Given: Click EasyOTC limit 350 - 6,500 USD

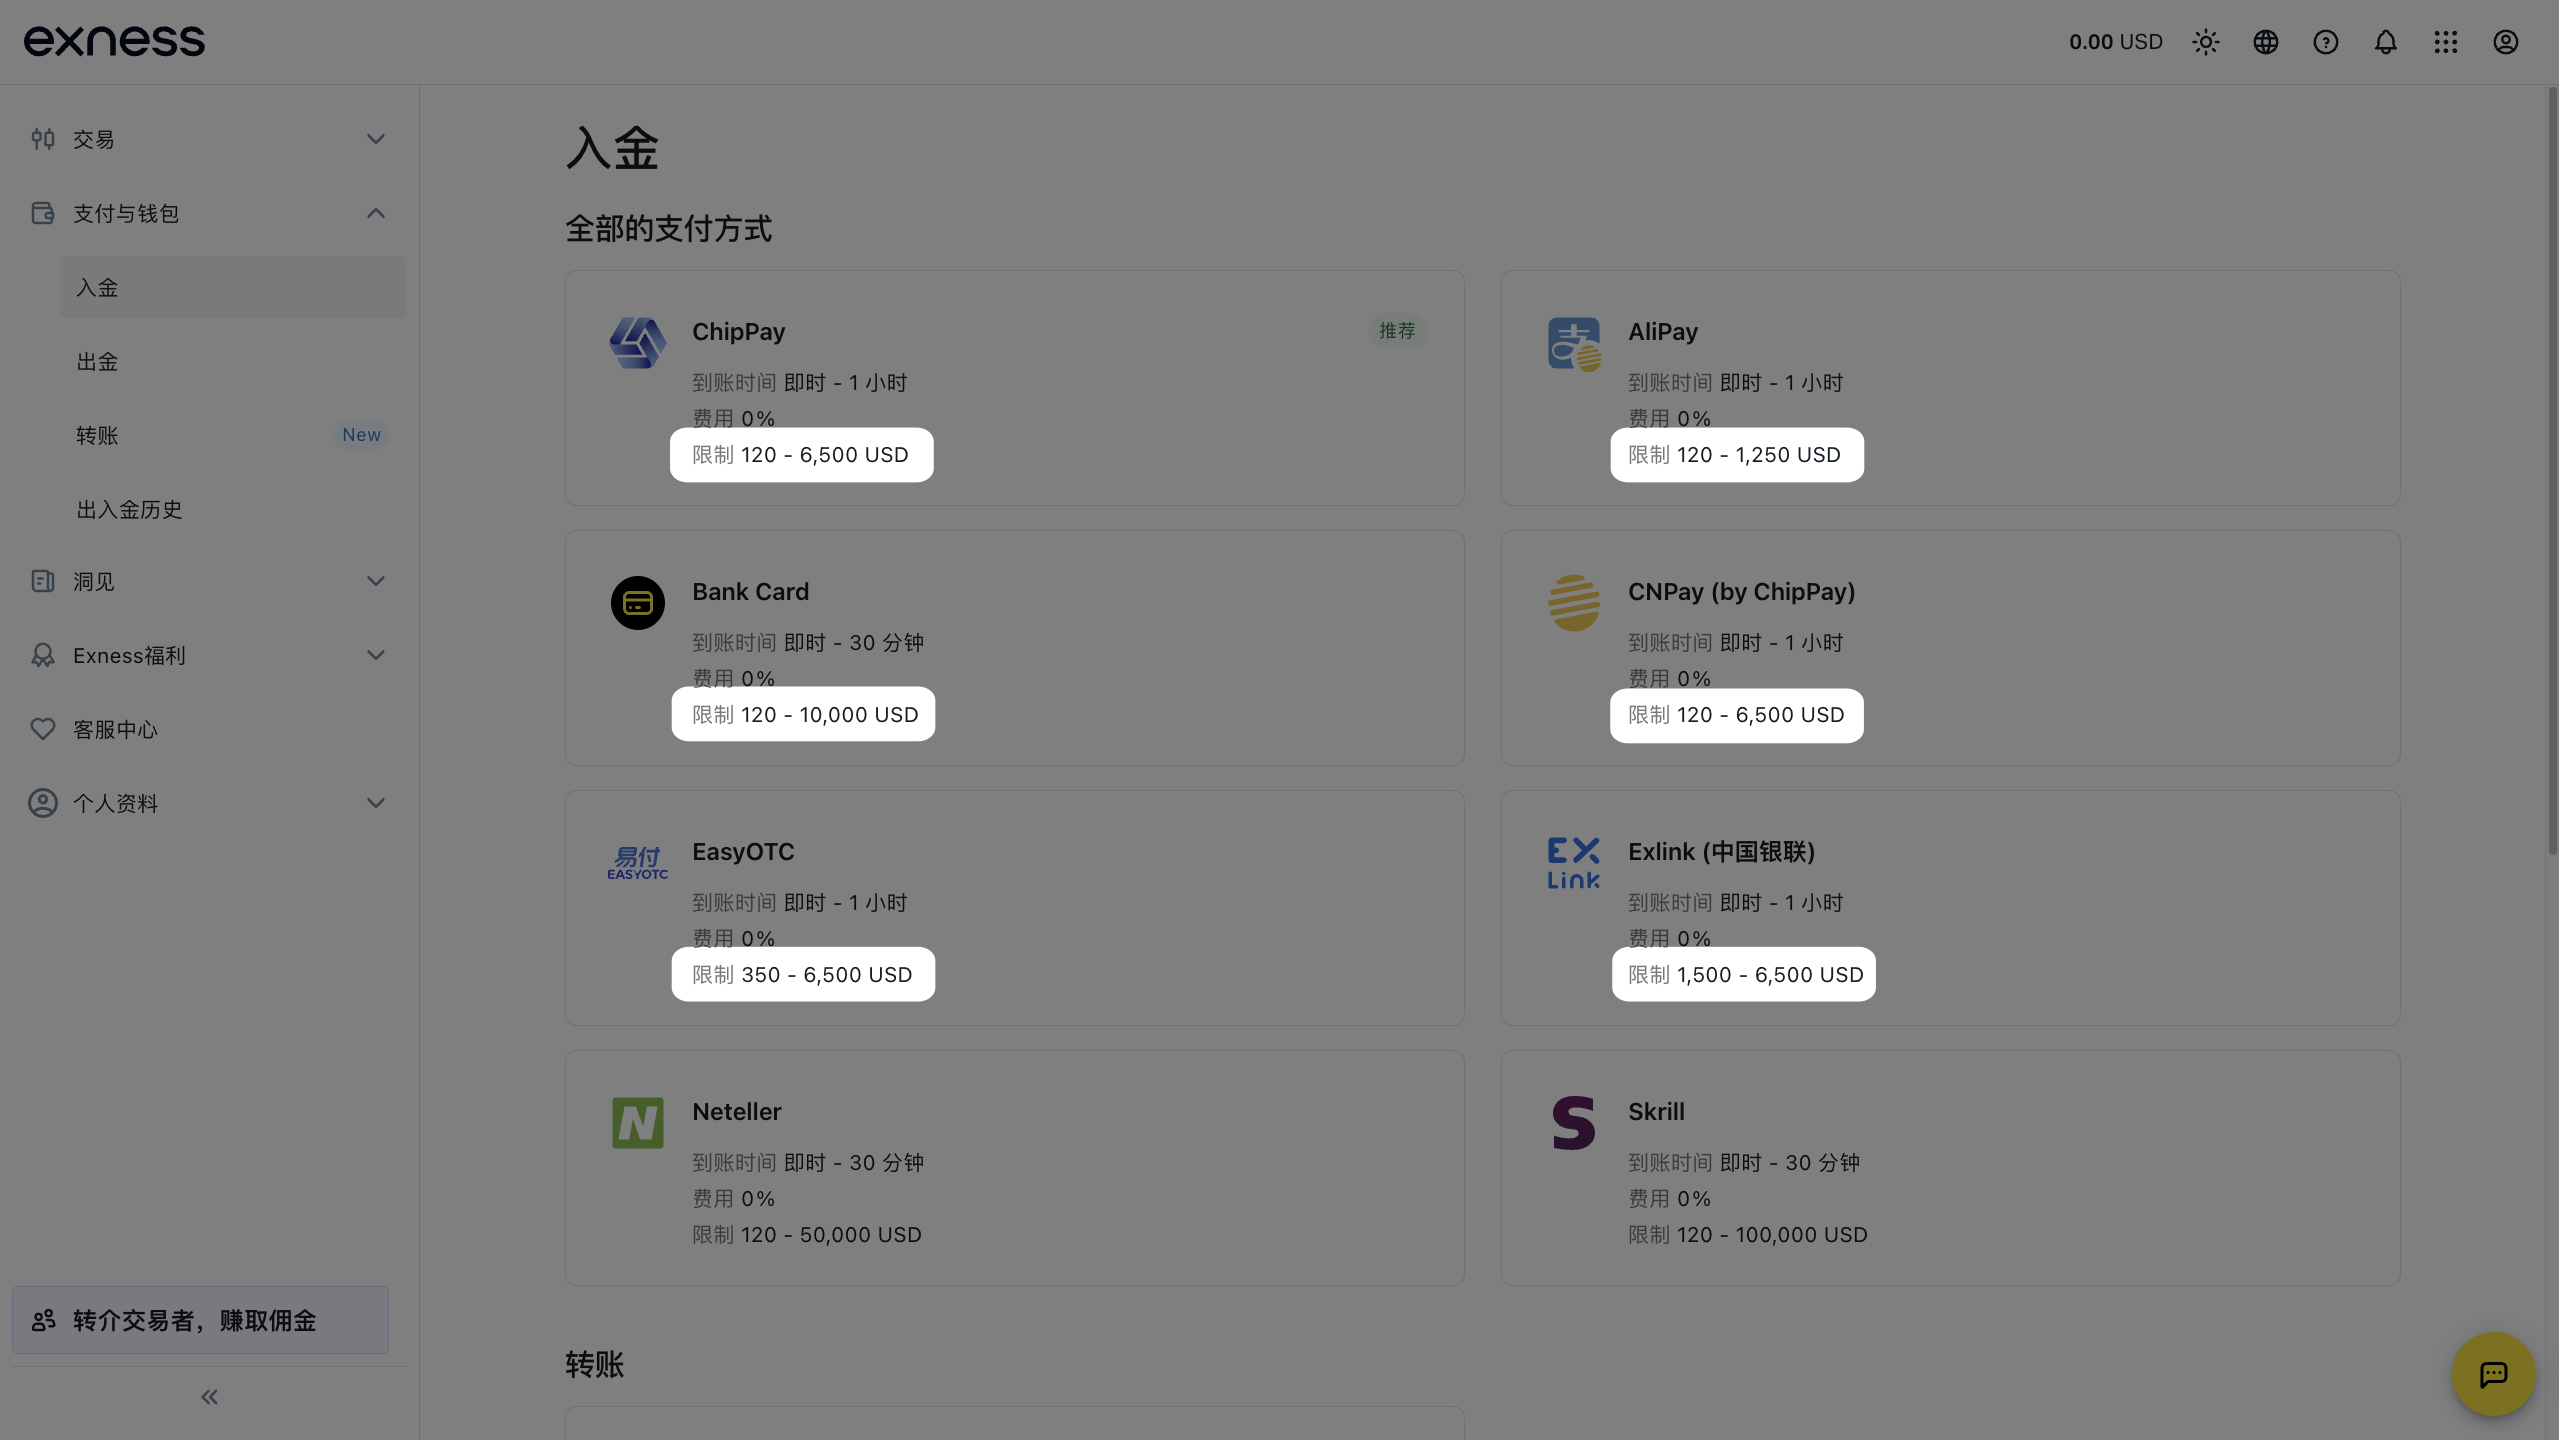Looking at the screenshot, I should pyautogui.click(x=803, y=975).
